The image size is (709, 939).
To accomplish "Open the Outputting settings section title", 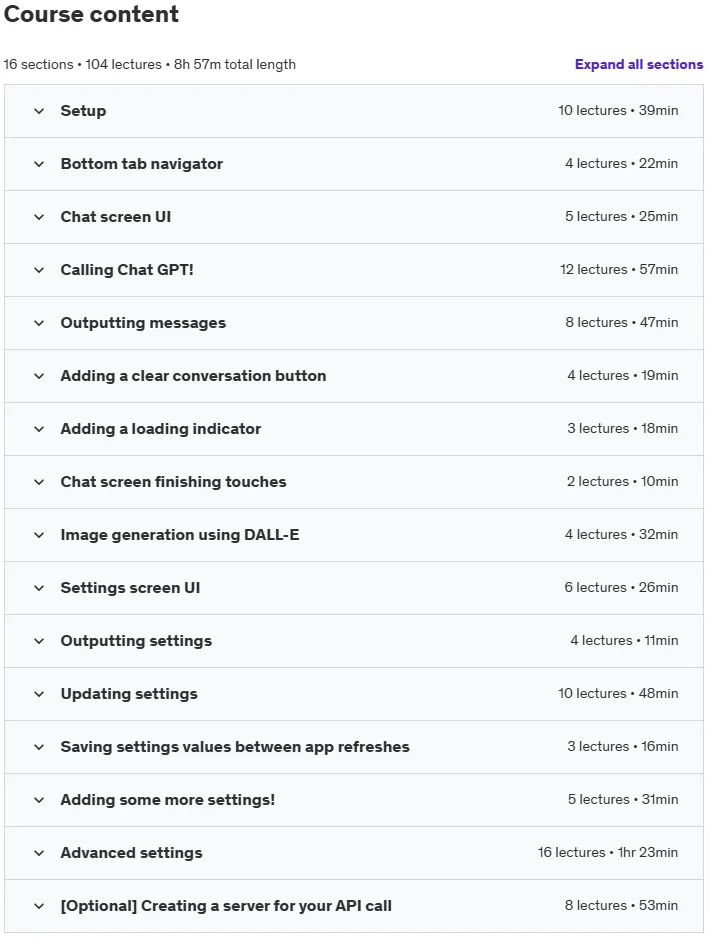I will [136, 641].
